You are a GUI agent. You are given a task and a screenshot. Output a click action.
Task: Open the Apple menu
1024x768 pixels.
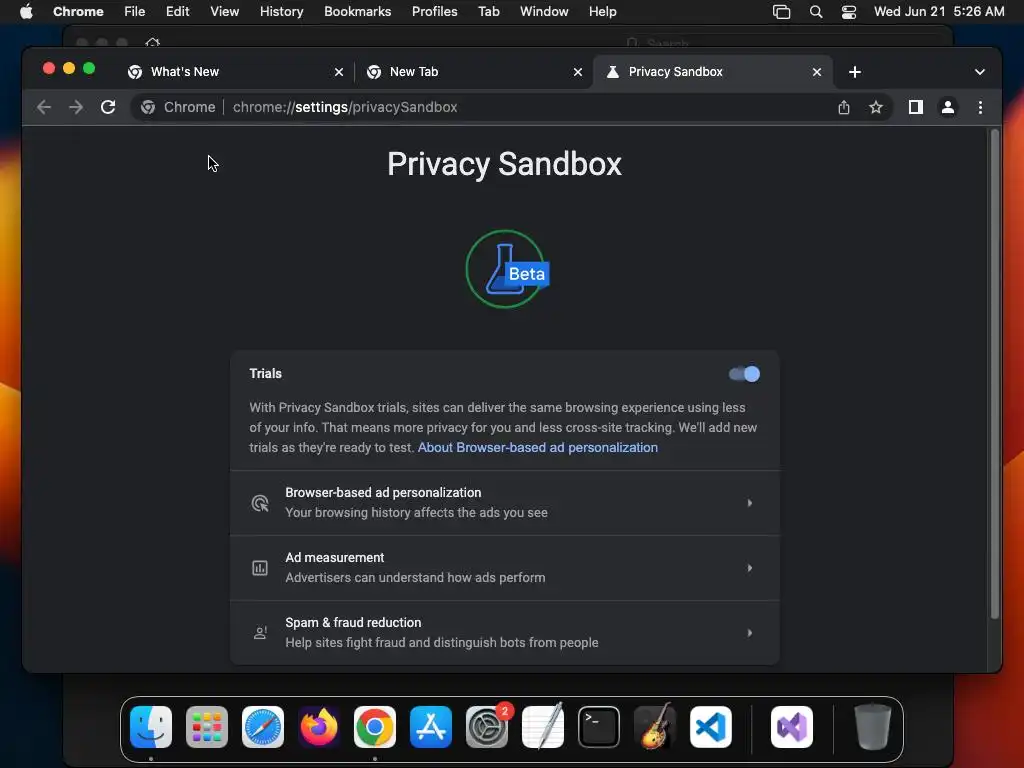26,11
